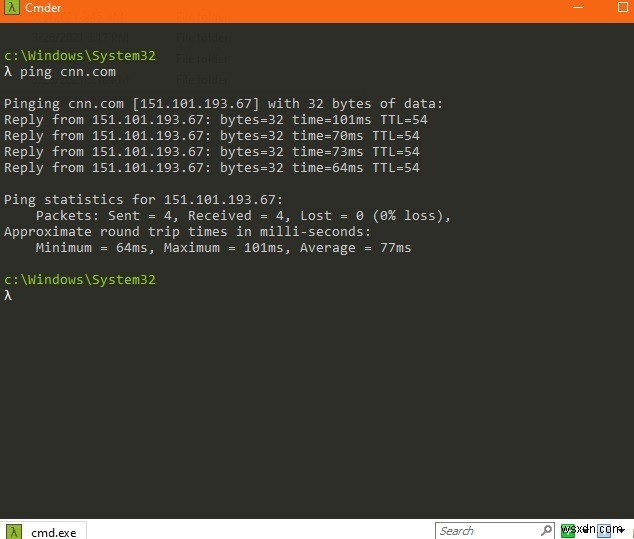Minimize the Cmder window

click(x=578, y=7)
